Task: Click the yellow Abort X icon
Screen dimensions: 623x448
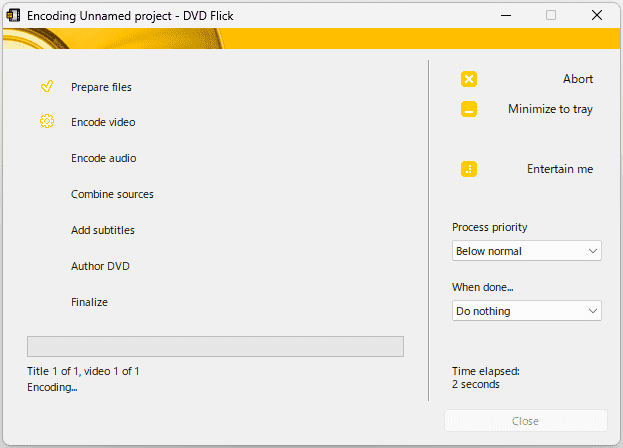Action: (x=469, y=79)
